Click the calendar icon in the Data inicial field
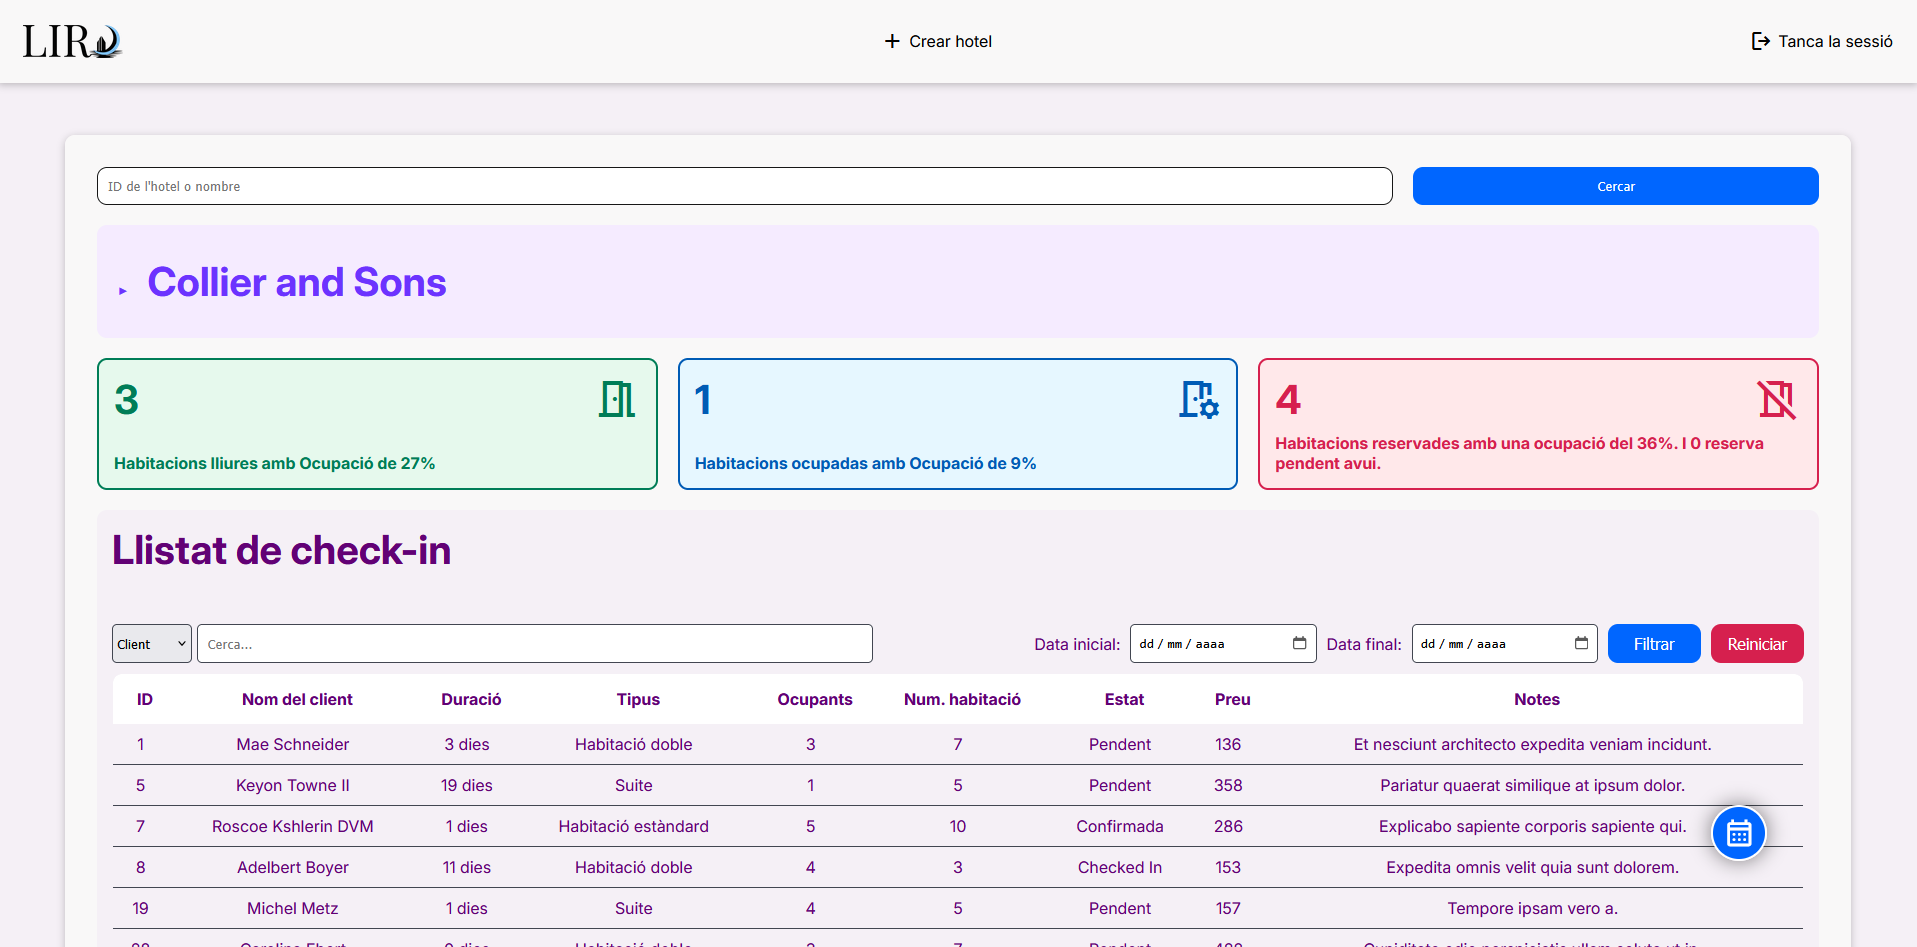 (x=1299, y=643)
